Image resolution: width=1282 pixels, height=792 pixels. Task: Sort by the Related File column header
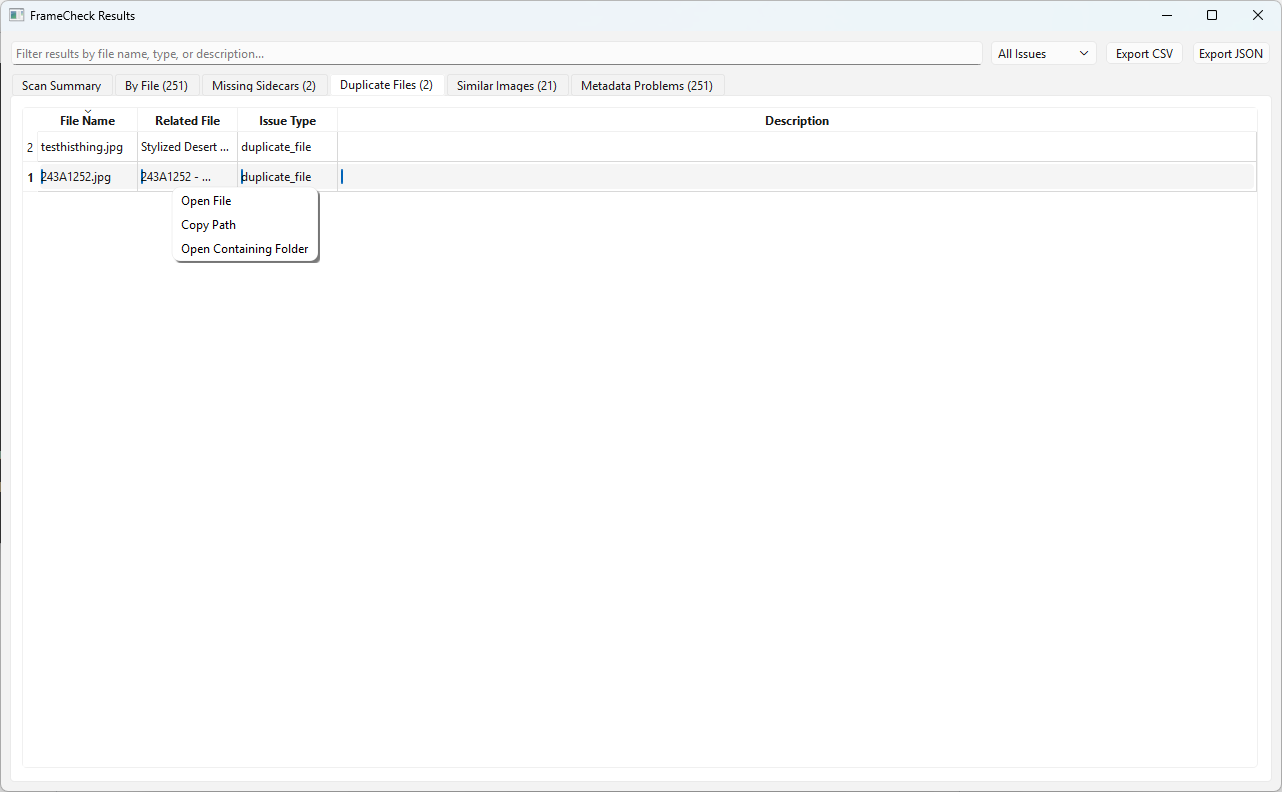point(187,120)
